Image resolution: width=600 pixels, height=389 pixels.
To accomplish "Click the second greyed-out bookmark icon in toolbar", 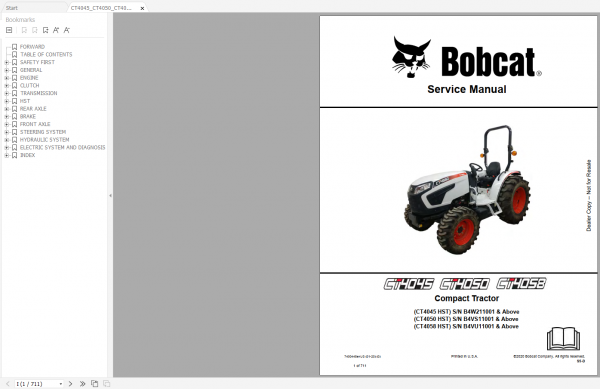I will (x=35, y=30).
